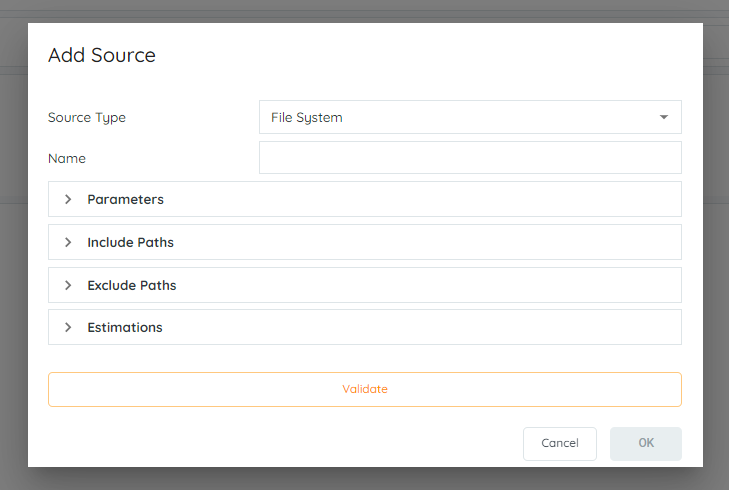Confirm with the OK button

click(x=646, y=444)
